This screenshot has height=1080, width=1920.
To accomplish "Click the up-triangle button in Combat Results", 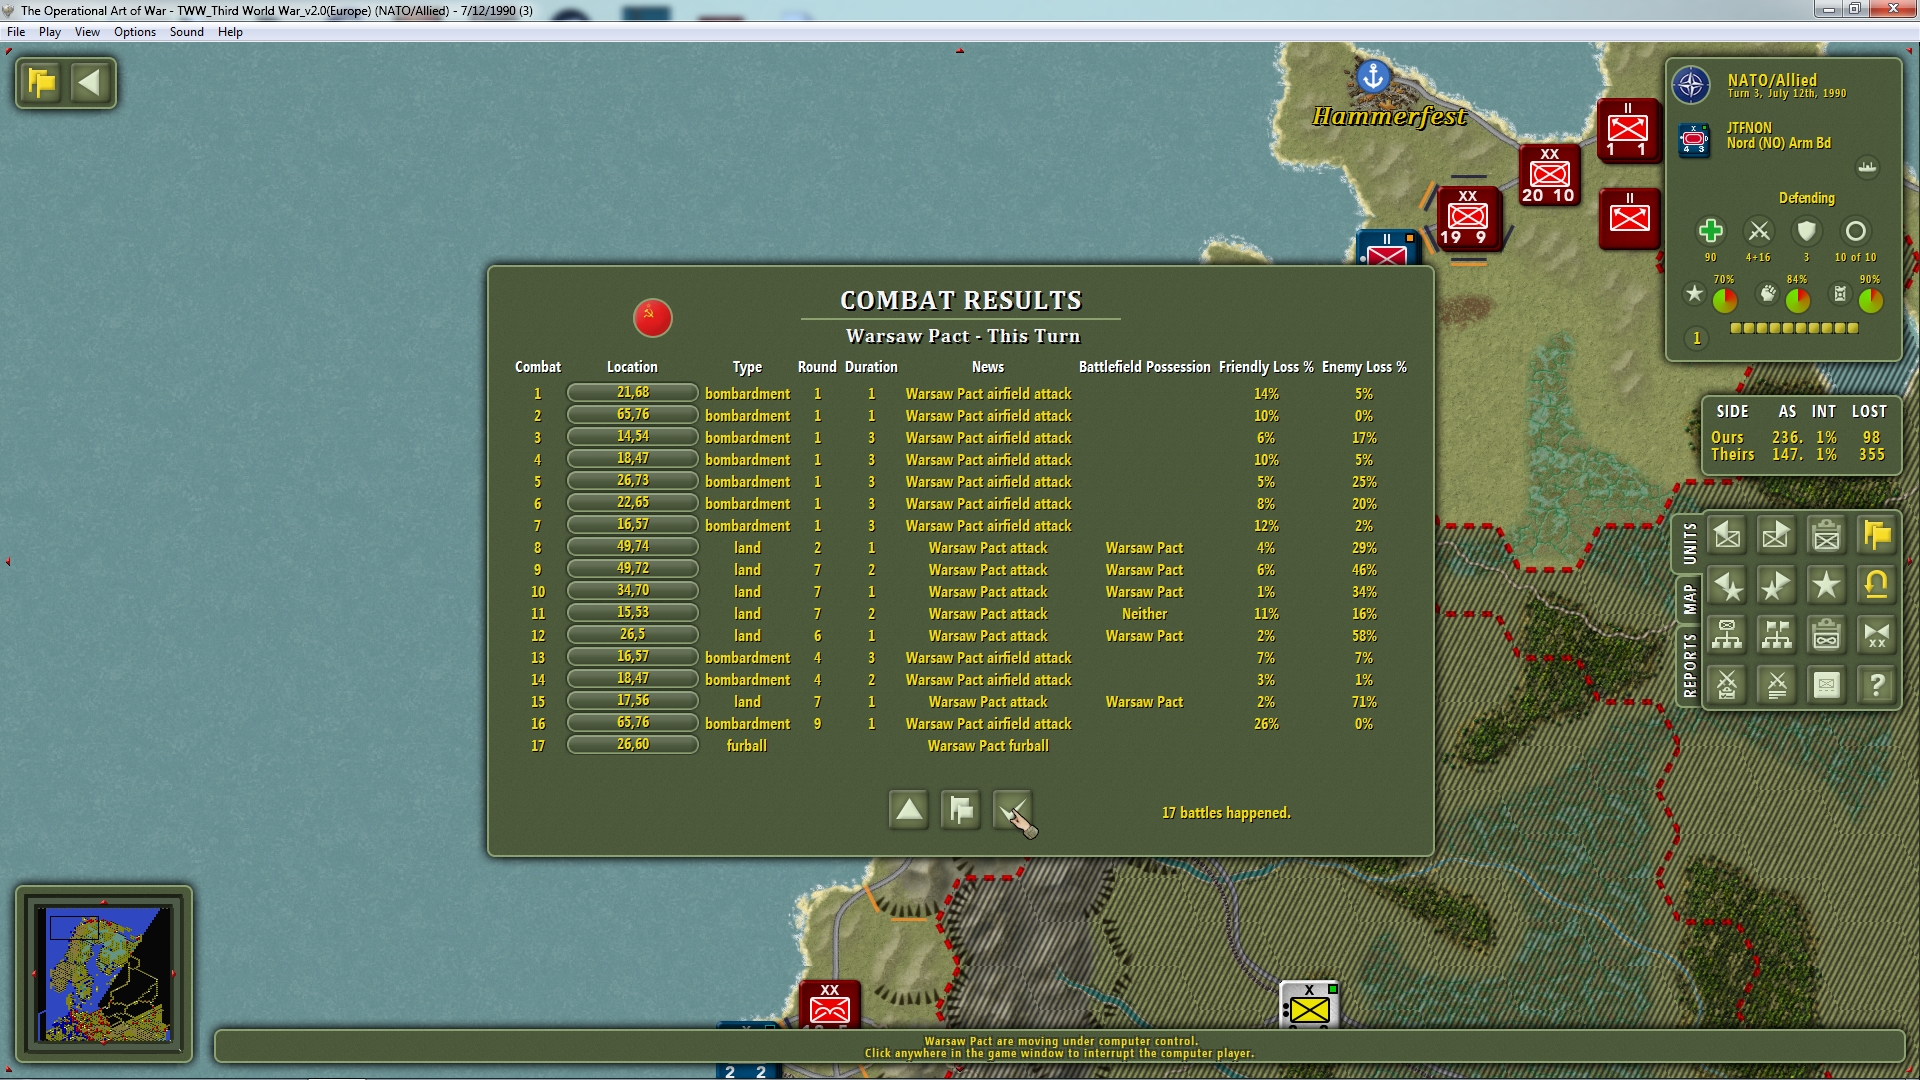I will click(909, 810).
